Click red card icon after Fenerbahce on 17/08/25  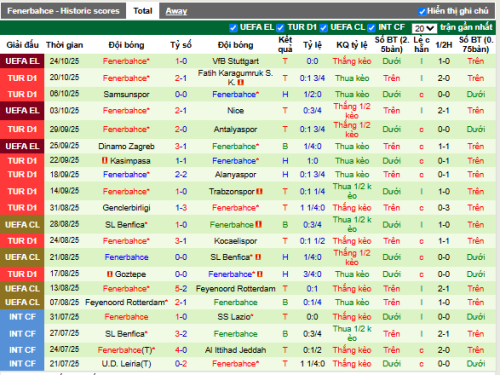[260, 274]
